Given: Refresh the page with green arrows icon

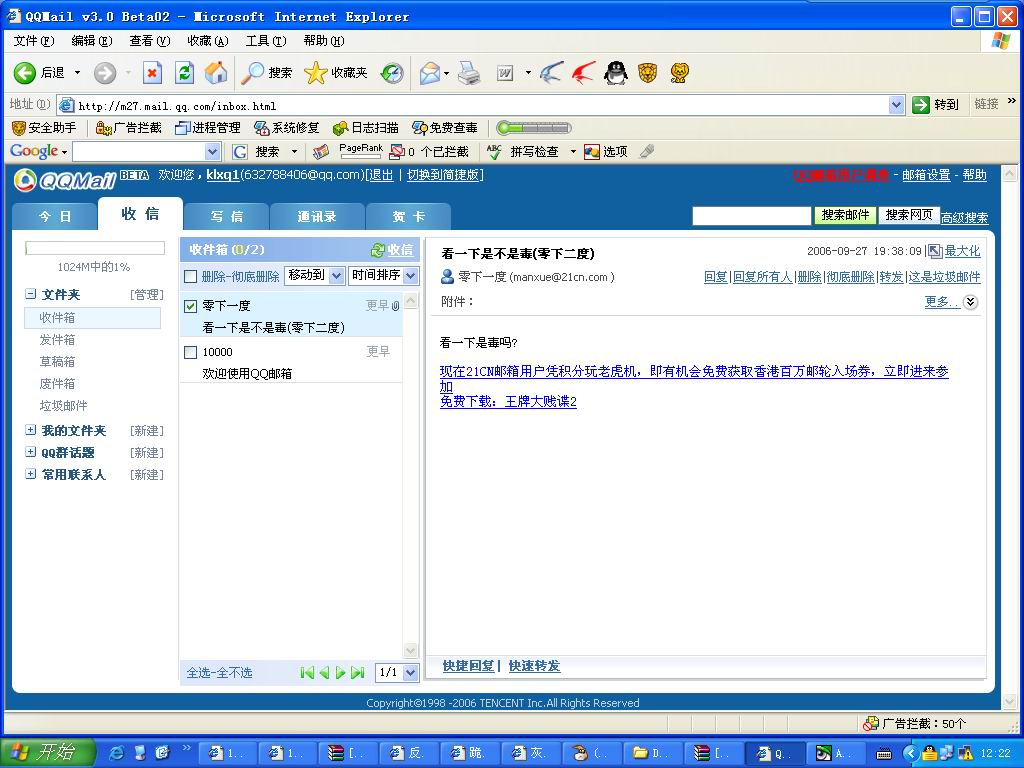Looking at the screenshot, I should click(x=184, y=72).
